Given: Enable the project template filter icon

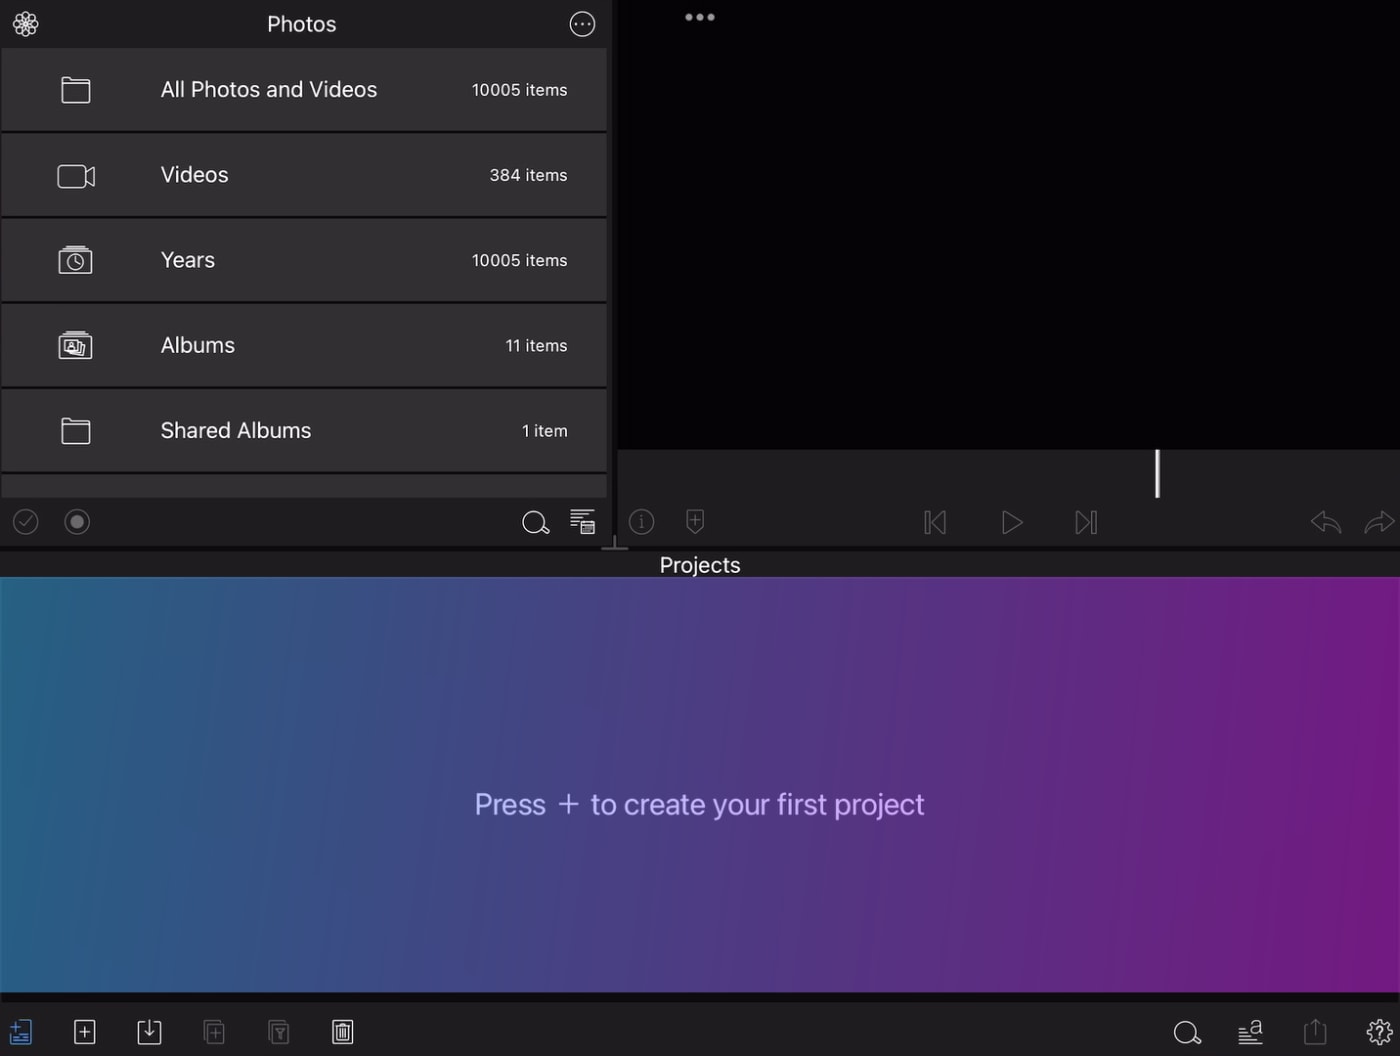Looking at the screenshot, I should 278,1032.
